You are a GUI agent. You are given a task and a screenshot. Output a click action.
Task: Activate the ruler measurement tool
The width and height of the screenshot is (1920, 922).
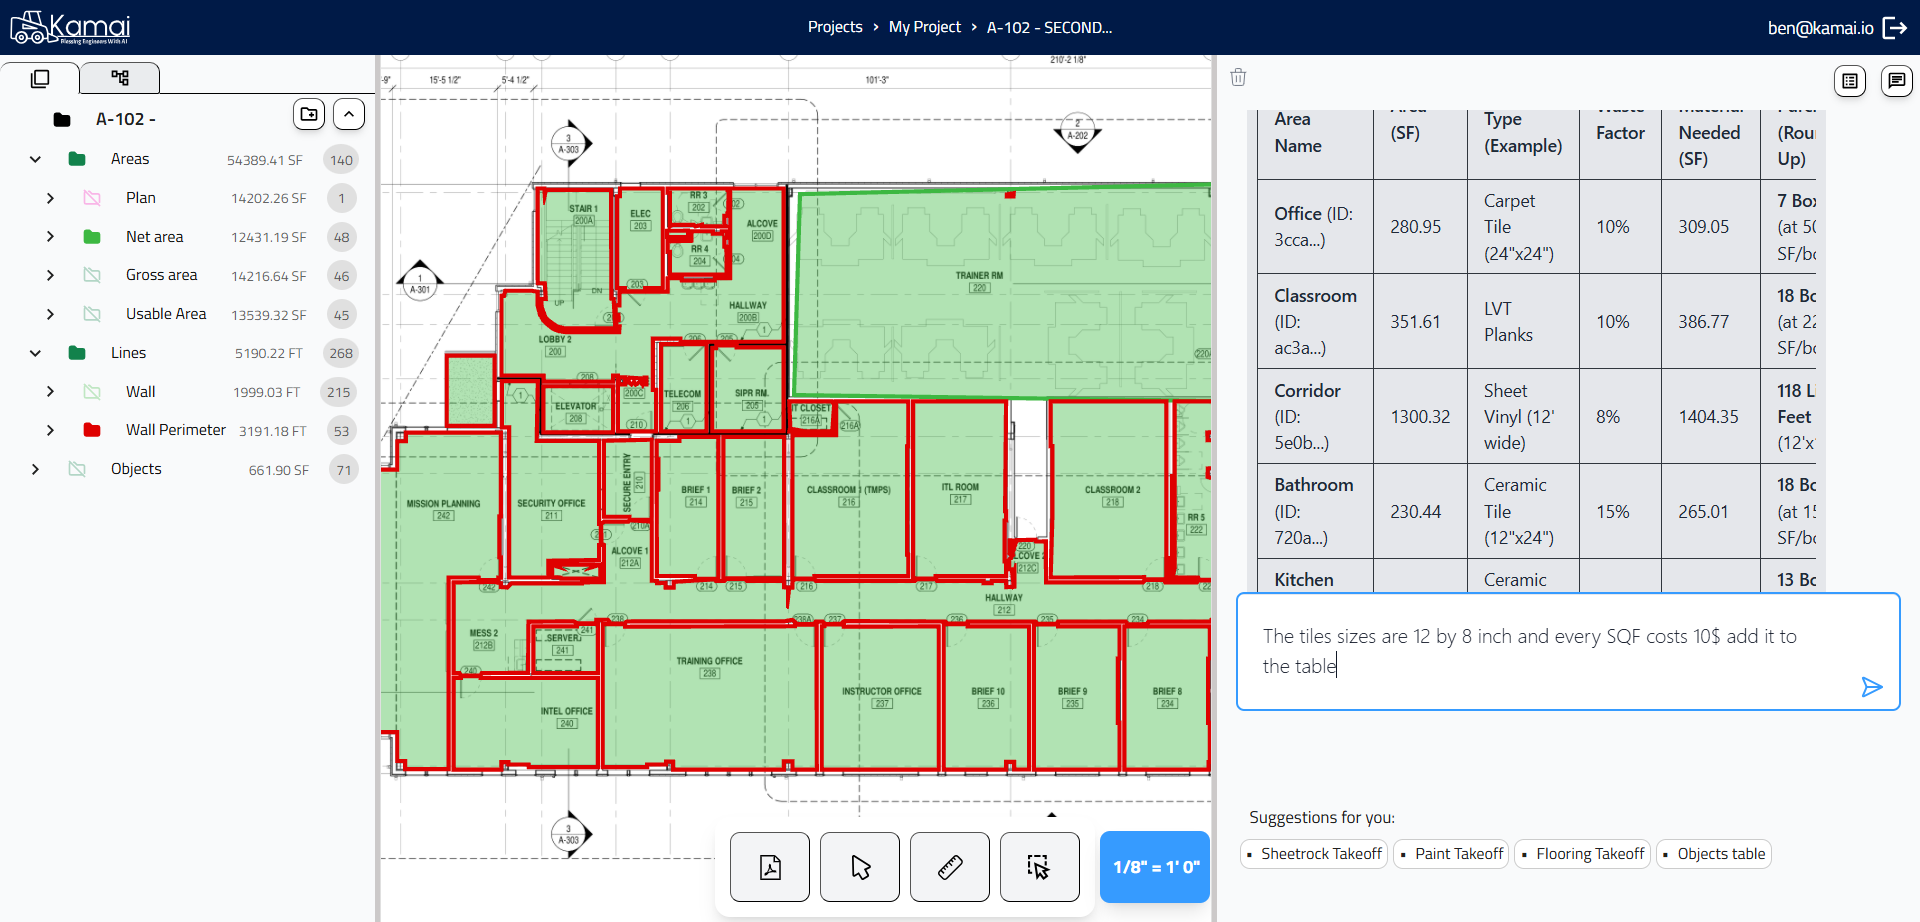click(949, 867)
